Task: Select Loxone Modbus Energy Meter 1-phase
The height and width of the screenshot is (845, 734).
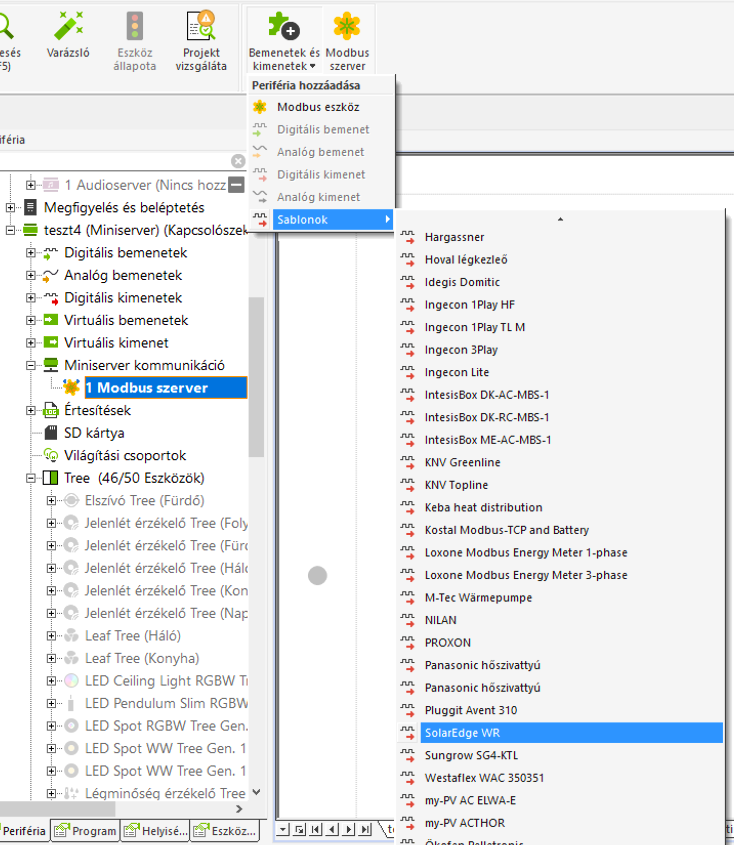Action: 560,553
